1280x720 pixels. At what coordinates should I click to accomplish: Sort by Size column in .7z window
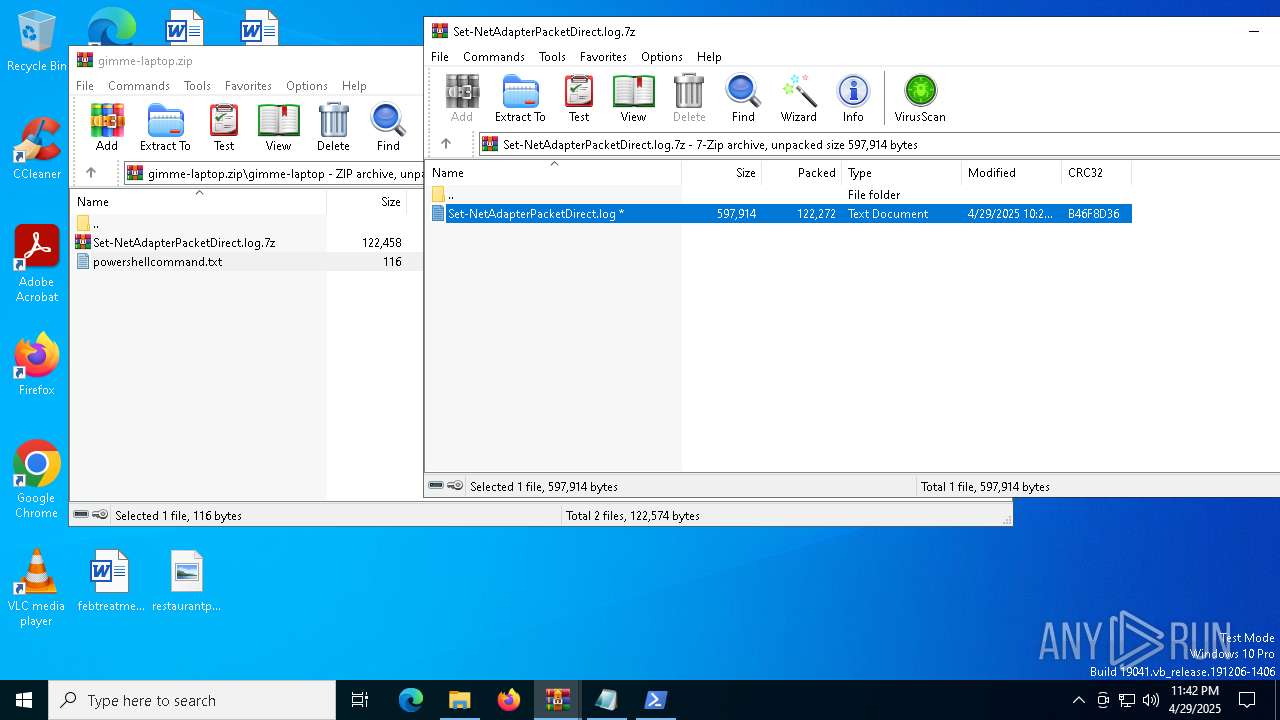722,173
